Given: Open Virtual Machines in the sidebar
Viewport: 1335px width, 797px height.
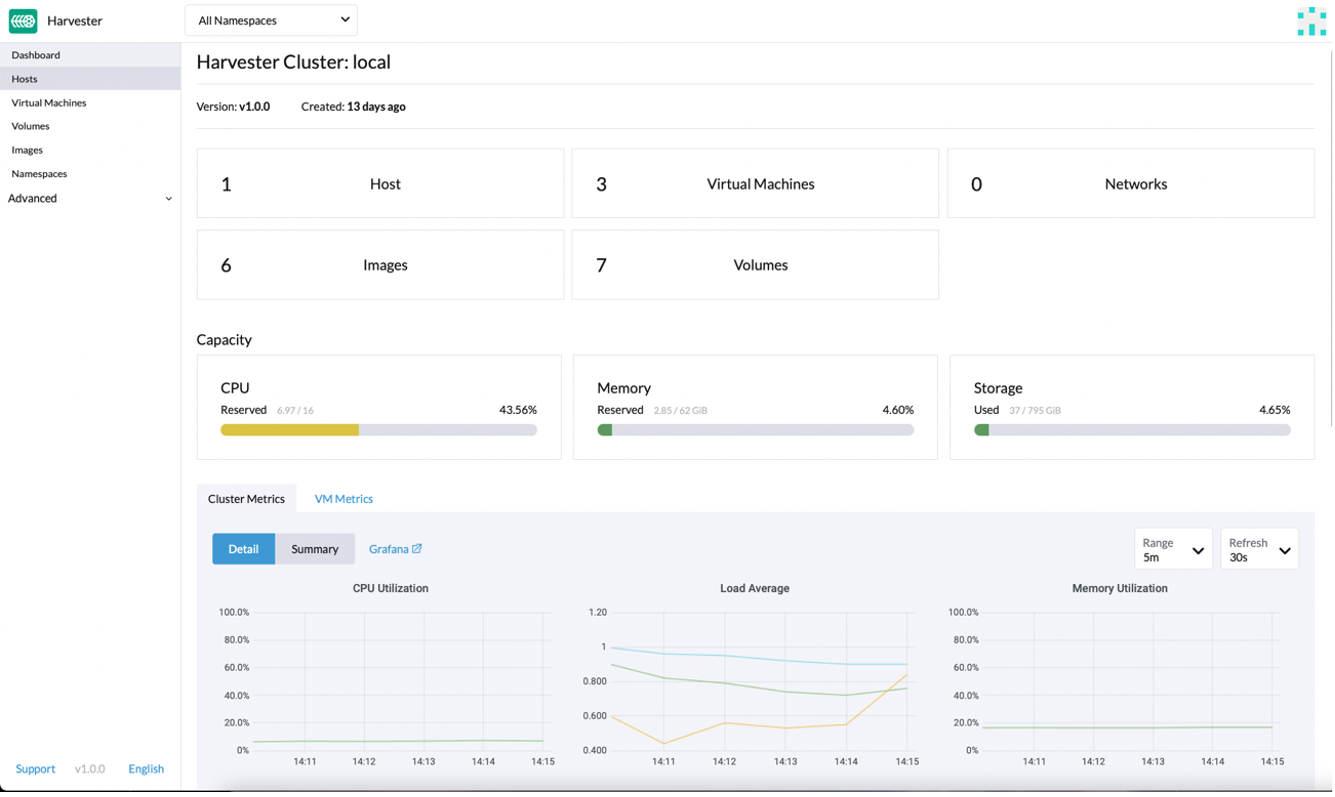Looking at the screenshot, I should coord(49,103).
